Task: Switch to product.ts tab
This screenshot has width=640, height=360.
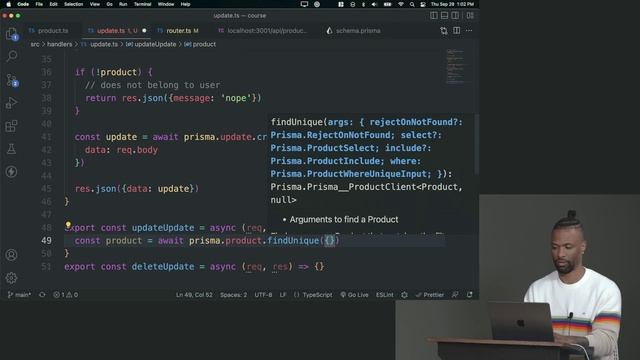Action: [x=49, y=31]
